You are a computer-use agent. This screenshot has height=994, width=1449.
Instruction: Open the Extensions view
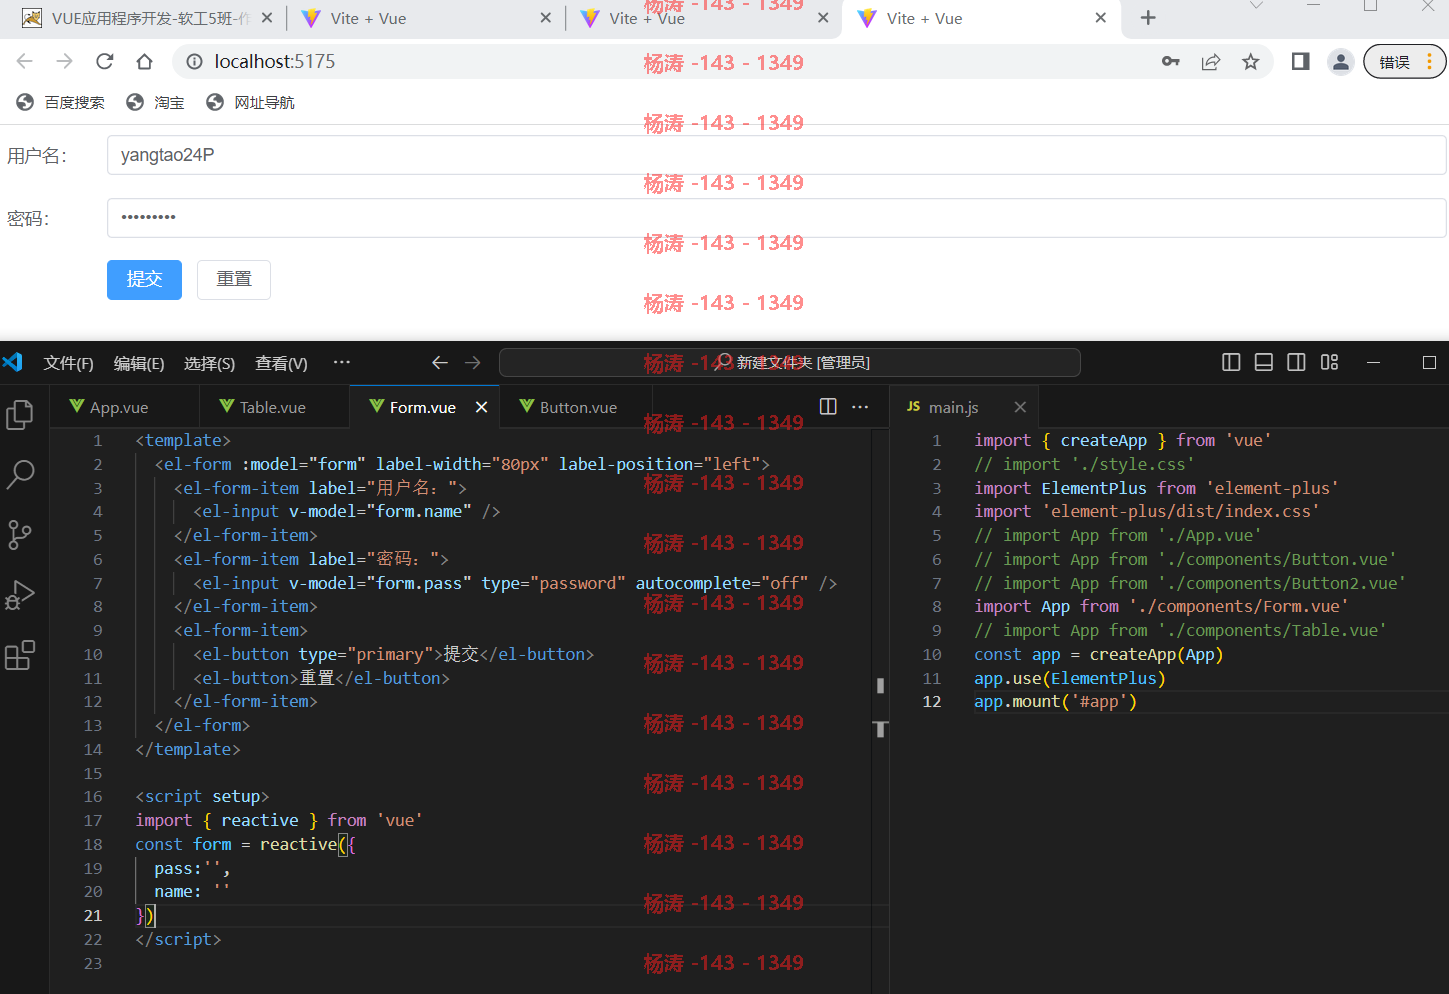pos(20,655)
